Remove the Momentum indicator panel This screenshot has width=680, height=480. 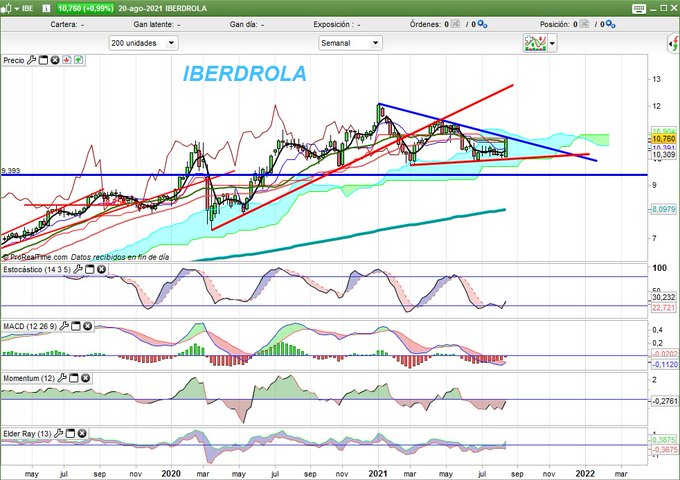point(86,378)
